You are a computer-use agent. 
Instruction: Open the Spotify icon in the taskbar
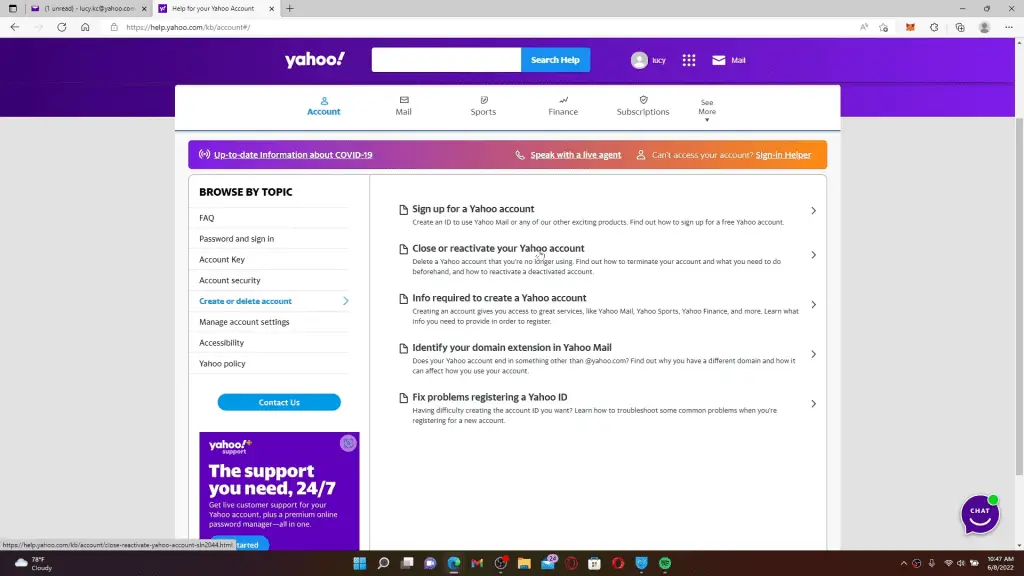point(665,563)
